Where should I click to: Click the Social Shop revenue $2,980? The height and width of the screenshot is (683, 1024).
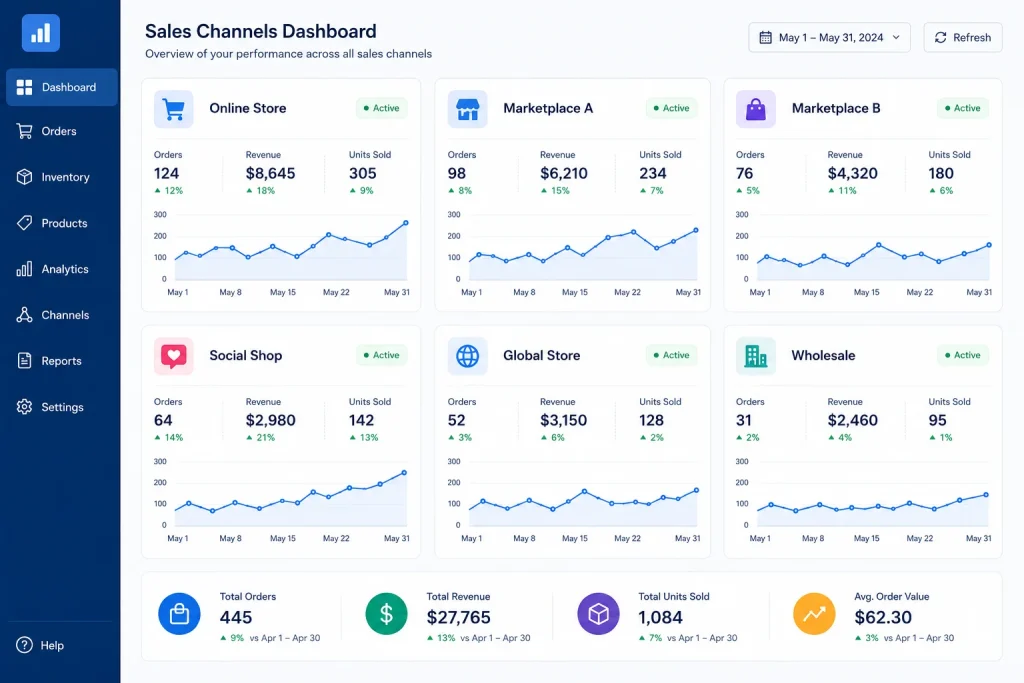tap(270, 421)
